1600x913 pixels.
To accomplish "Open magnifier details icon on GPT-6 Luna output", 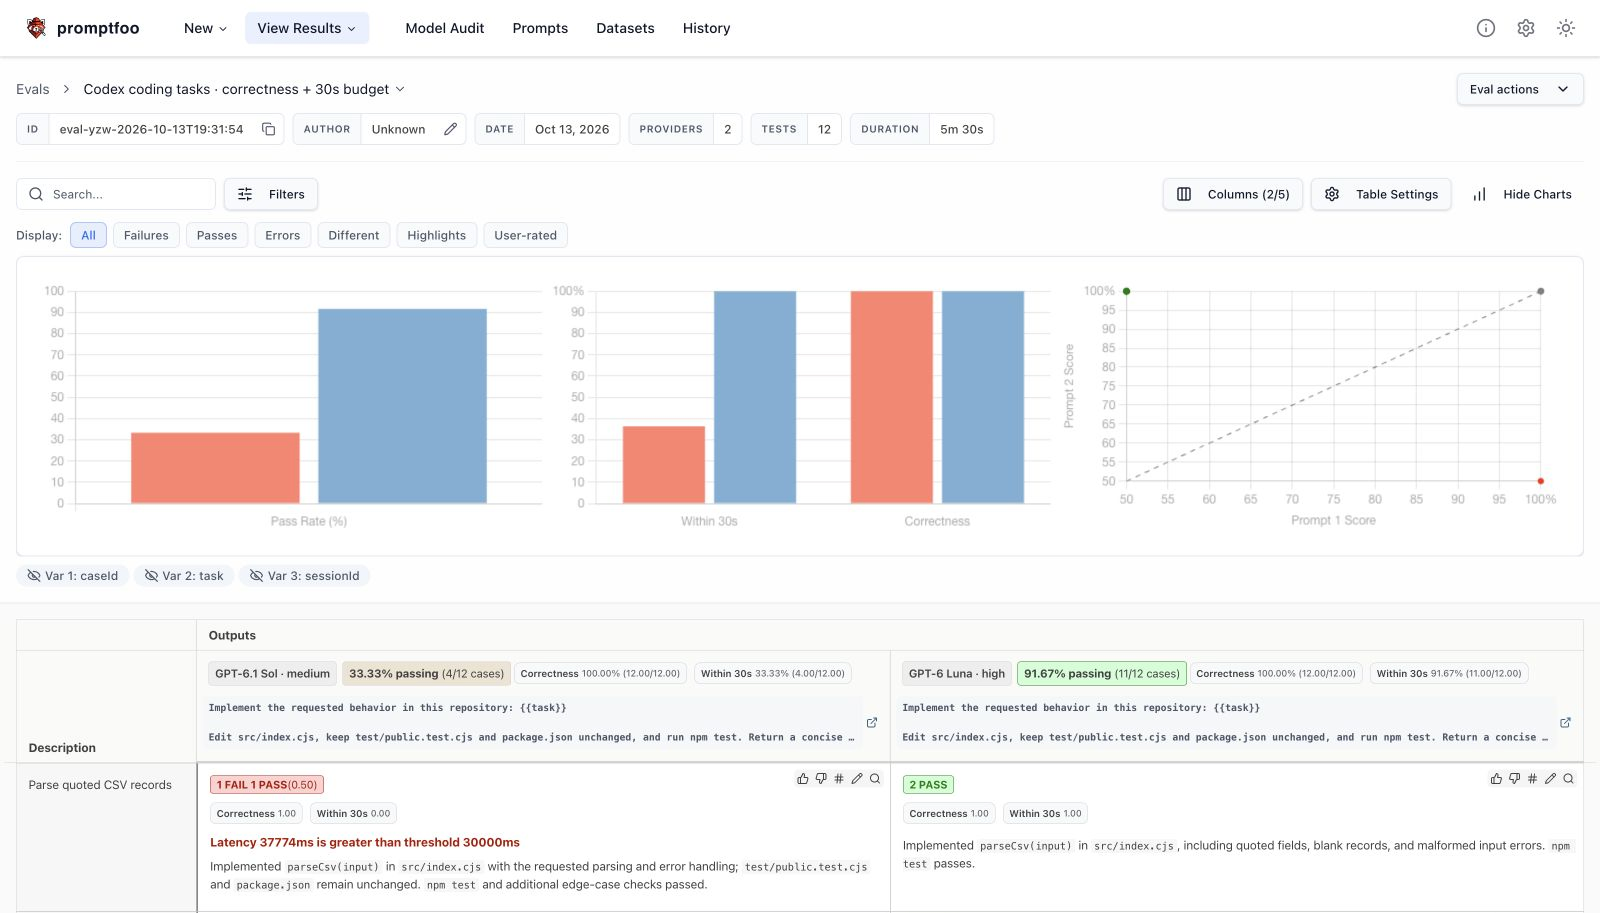I will click(1568, 778).
